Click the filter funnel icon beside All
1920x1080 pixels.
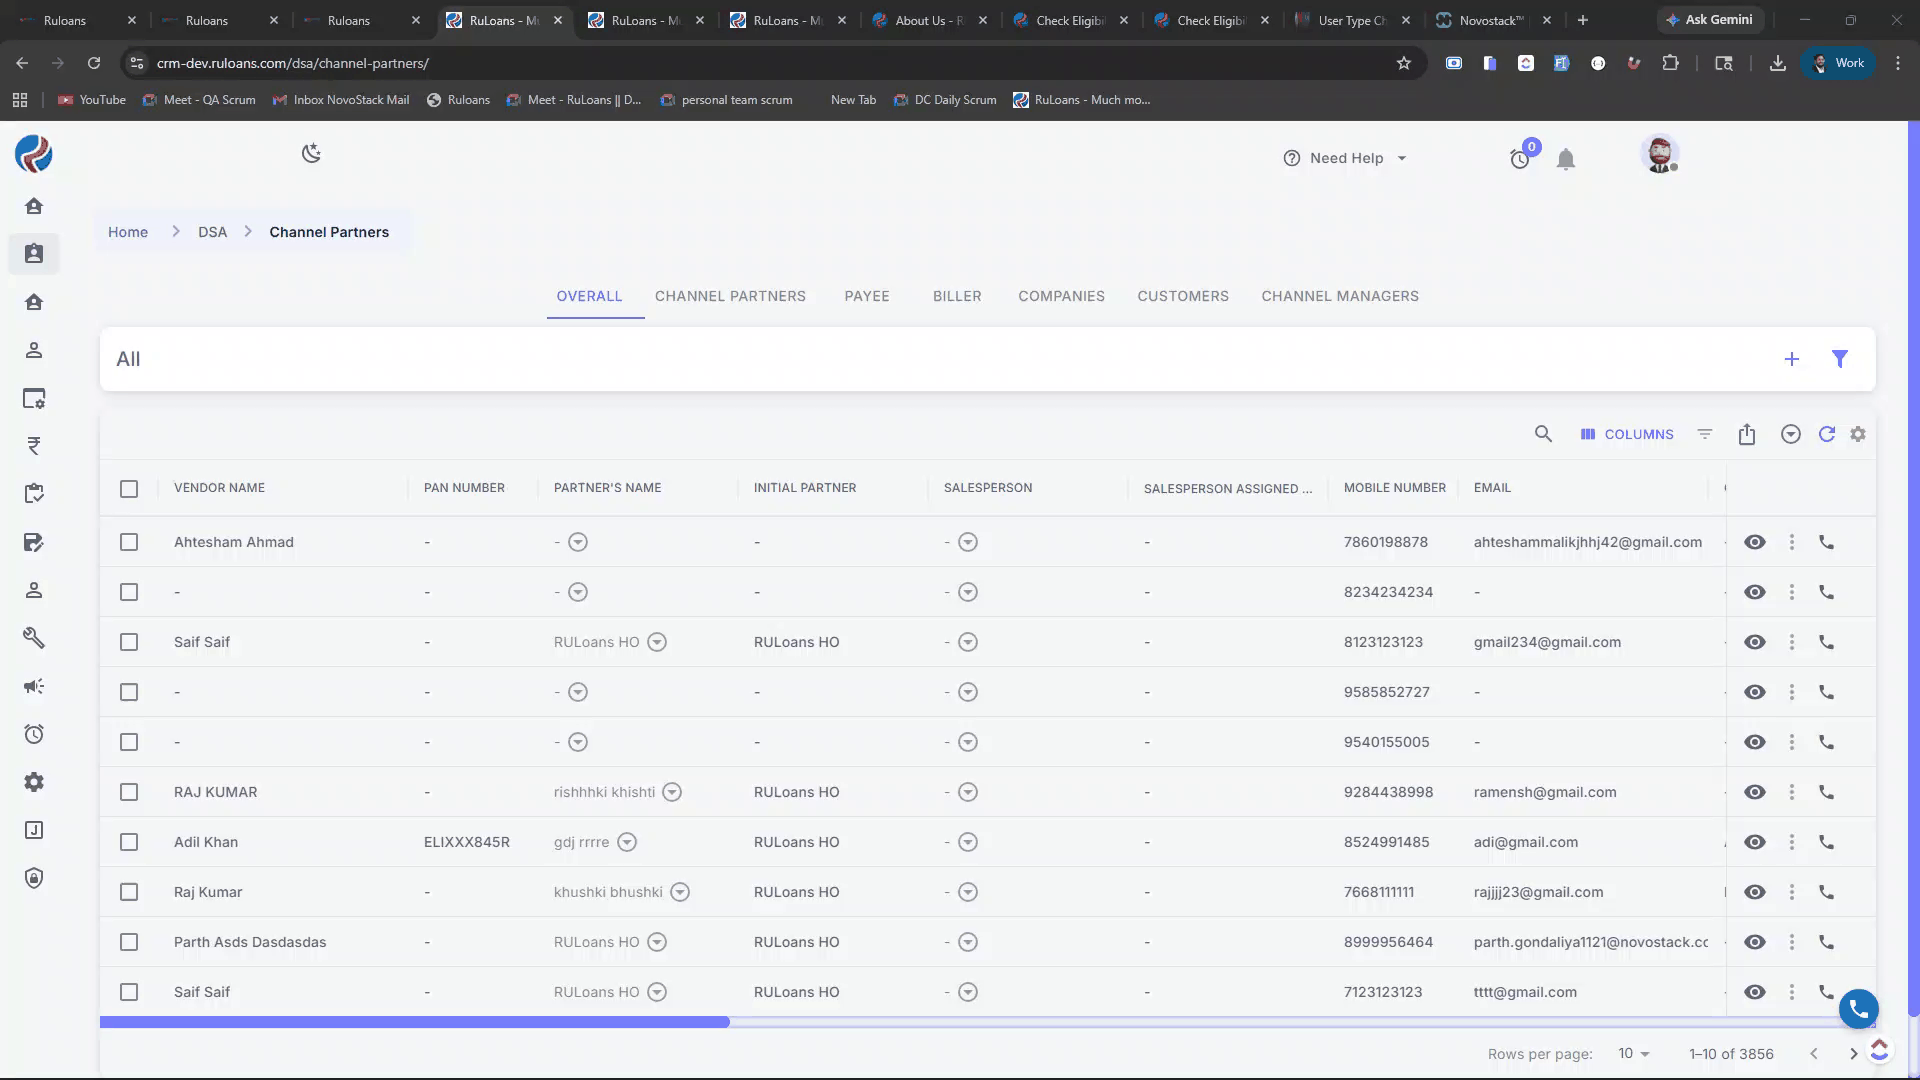pos(1839,359)
